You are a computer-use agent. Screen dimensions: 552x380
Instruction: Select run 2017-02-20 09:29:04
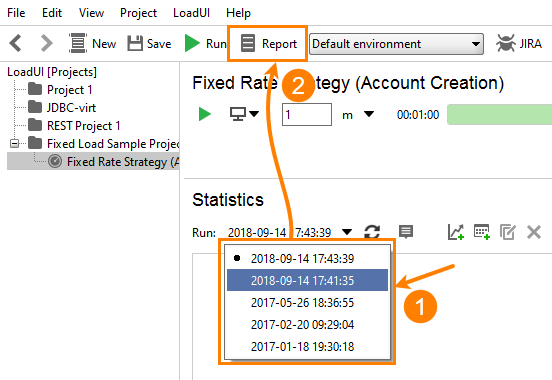click(x=307, y=324)
